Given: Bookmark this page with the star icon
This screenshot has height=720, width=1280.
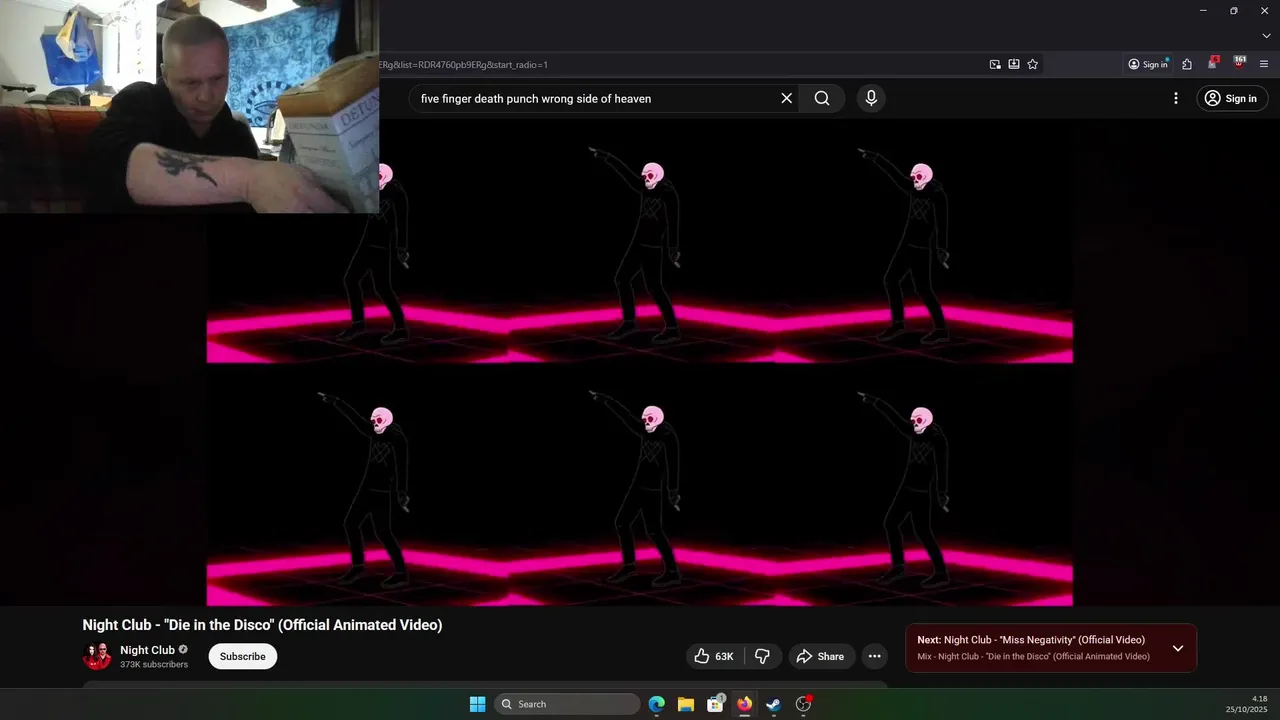Looking at the screenshot, I should (x=1033, y=64).
